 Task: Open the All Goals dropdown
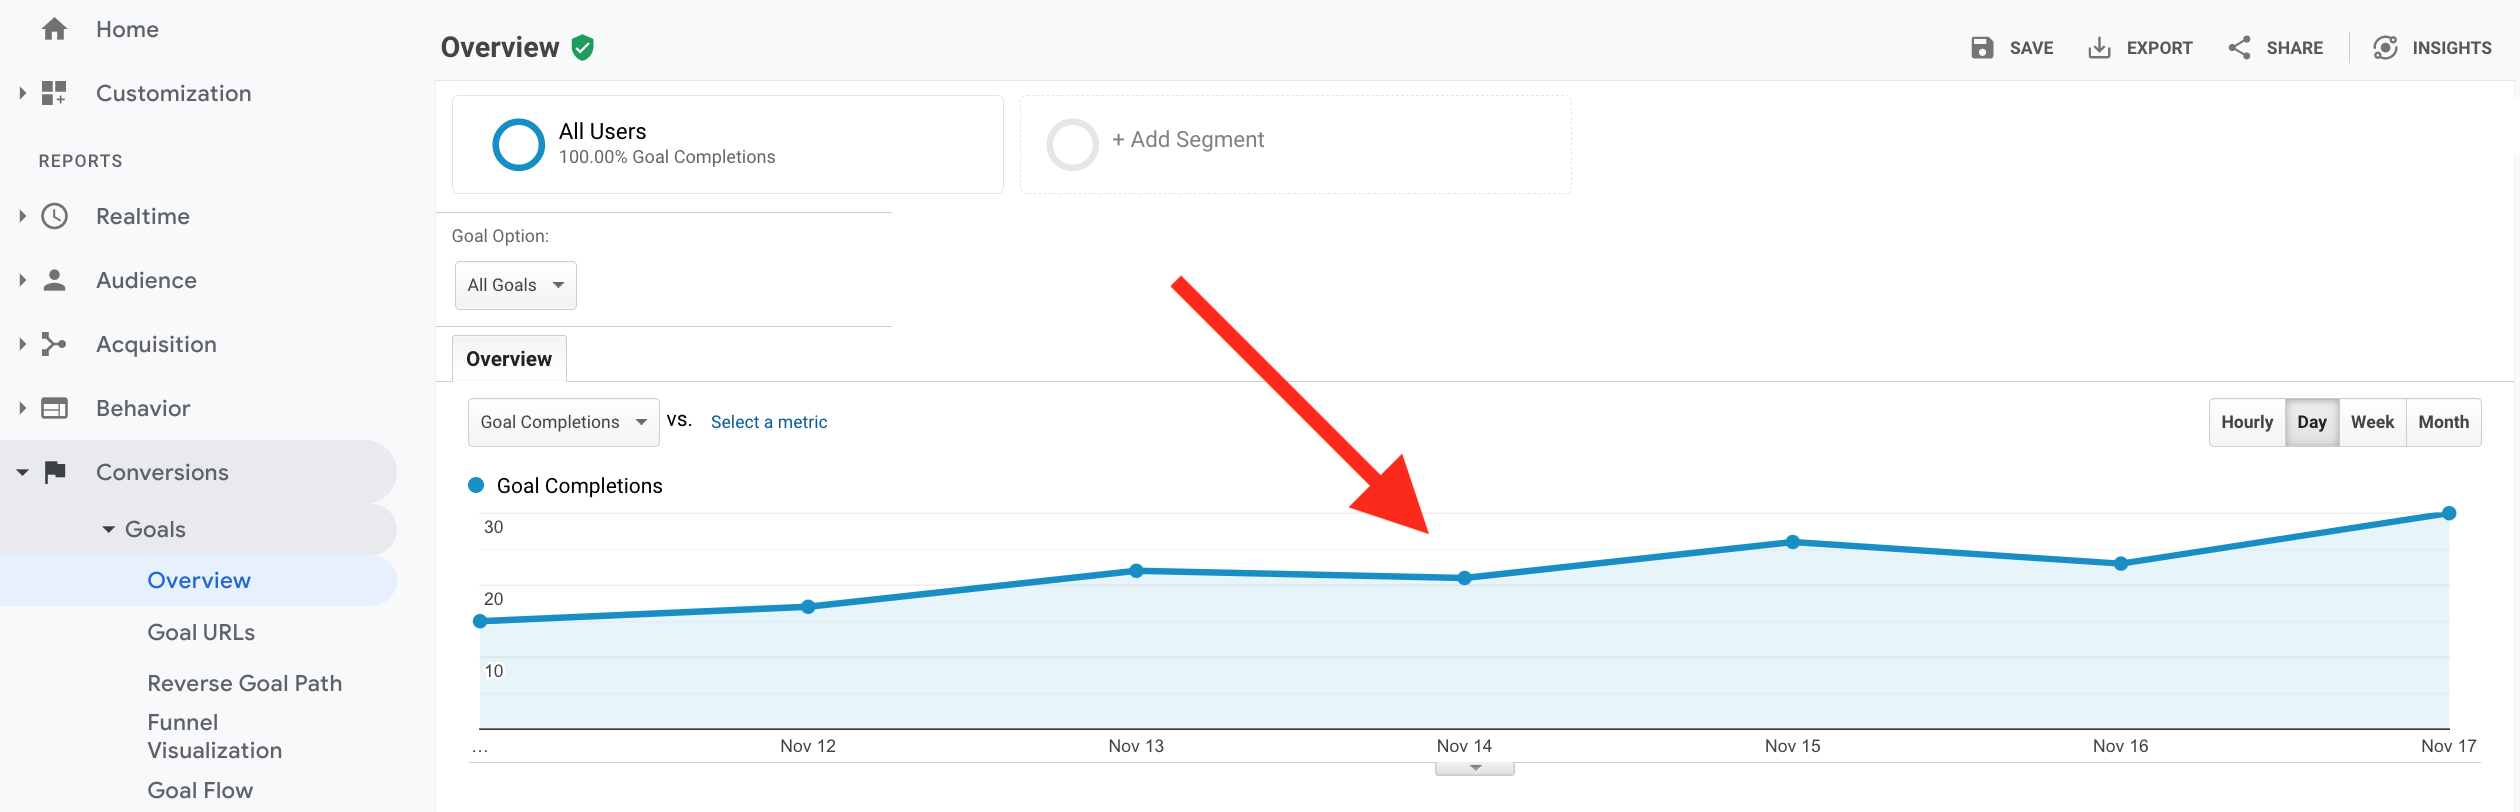tap(515, 285)
